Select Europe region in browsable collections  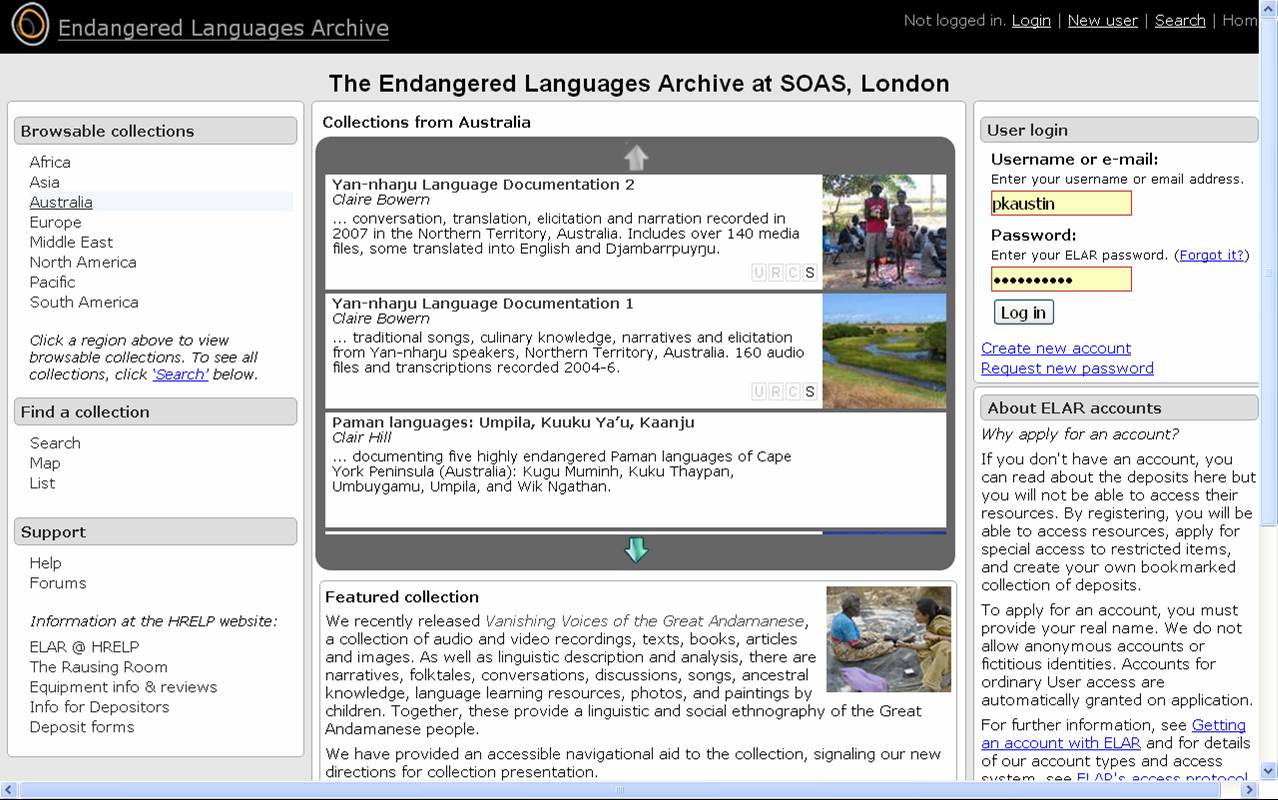(55, 222)
